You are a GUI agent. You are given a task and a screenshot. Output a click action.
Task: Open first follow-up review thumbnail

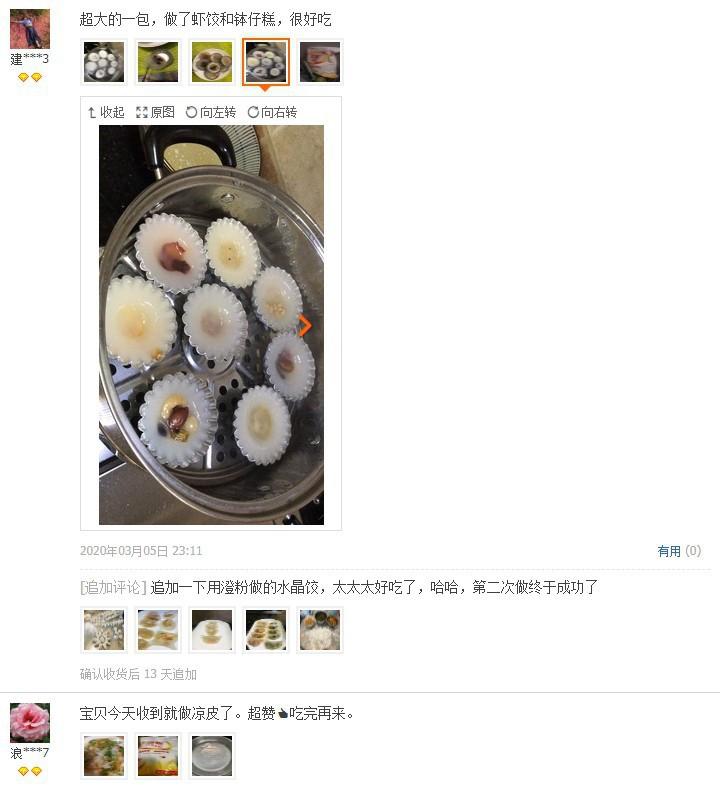pos(104,630)
